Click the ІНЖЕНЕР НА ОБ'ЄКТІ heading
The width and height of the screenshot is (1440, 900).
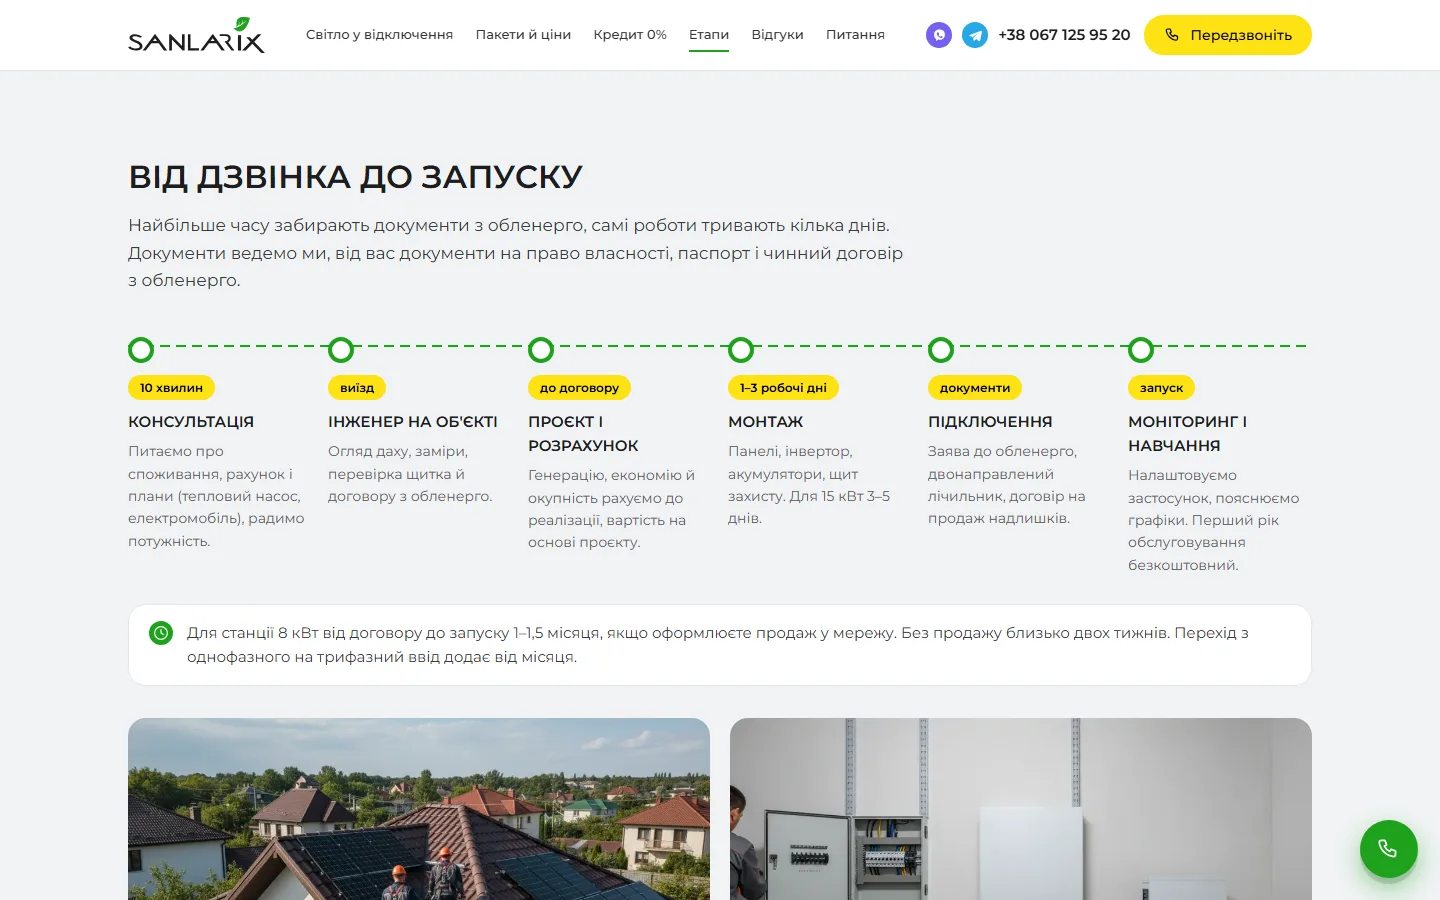[x=413, y=422]
